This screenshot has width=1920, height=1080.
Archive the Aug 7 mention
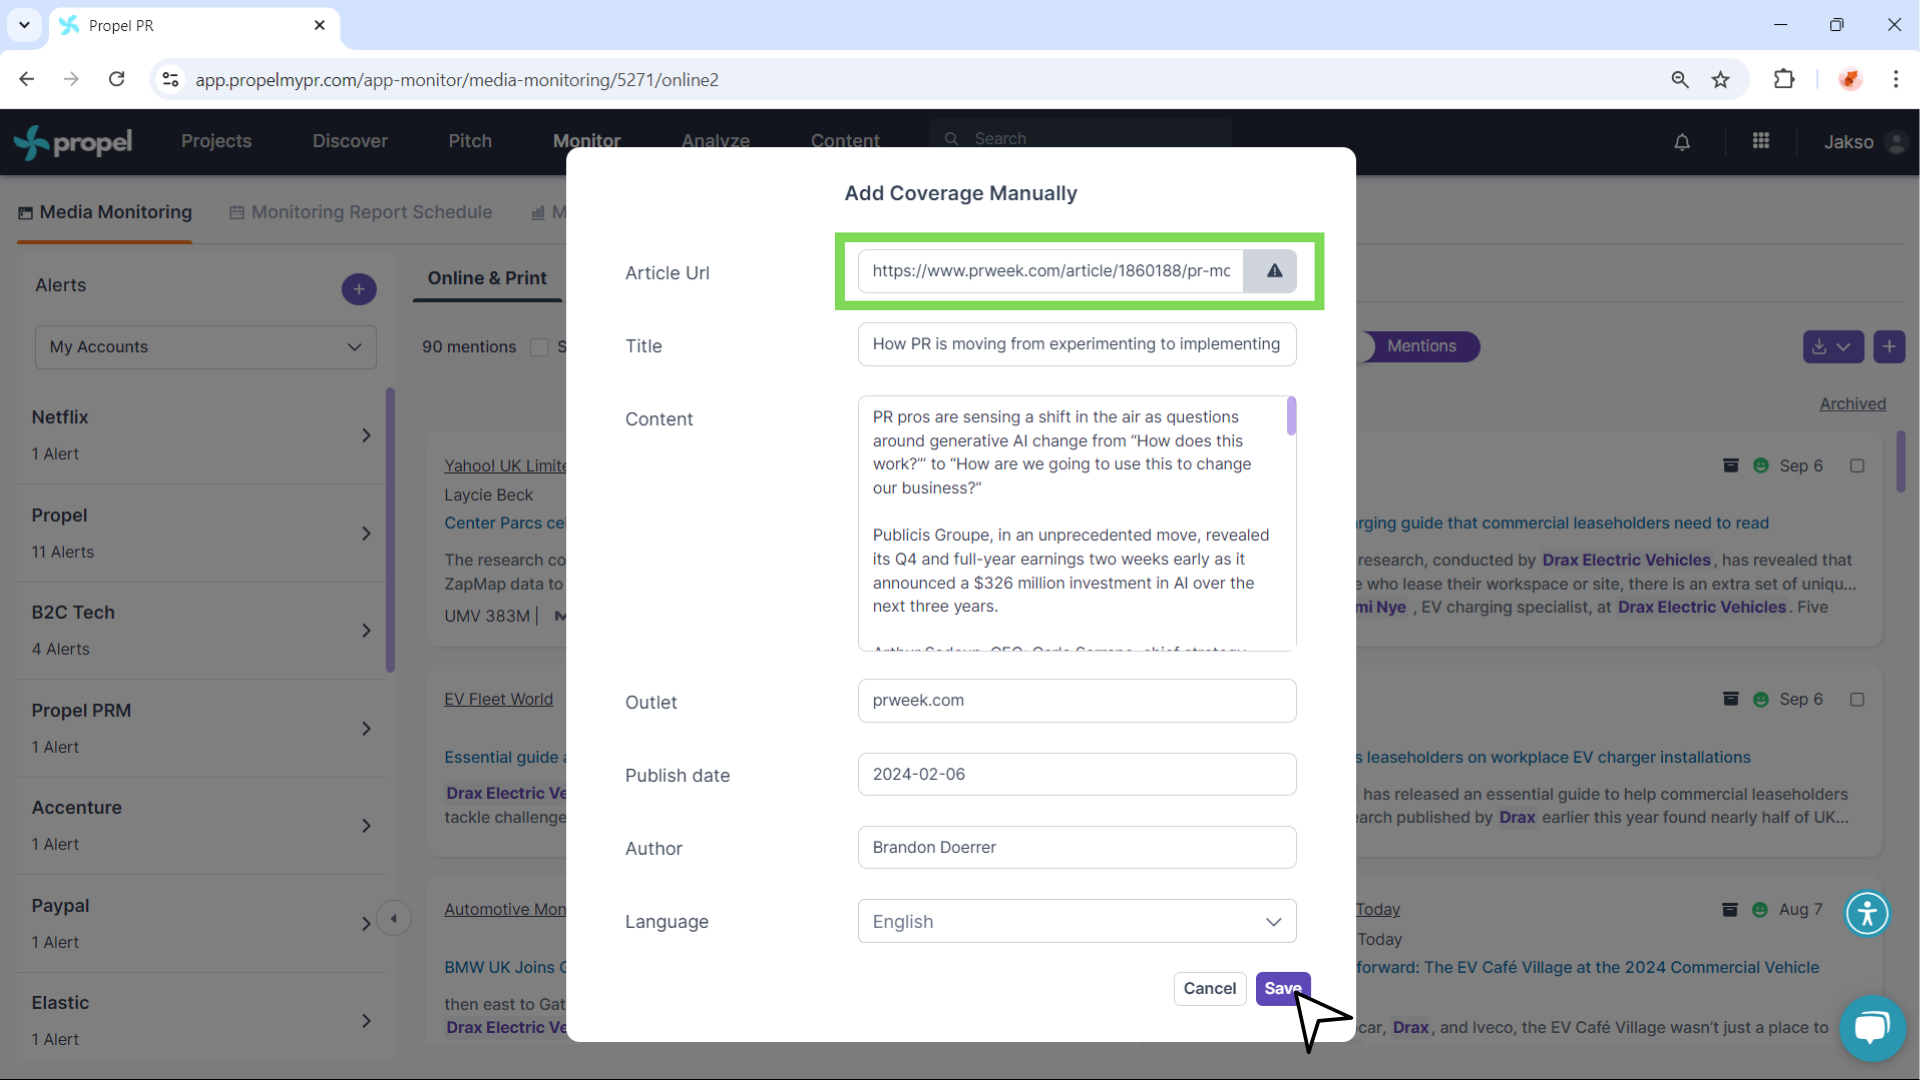pyautogui.click(x=1730, y=909)
